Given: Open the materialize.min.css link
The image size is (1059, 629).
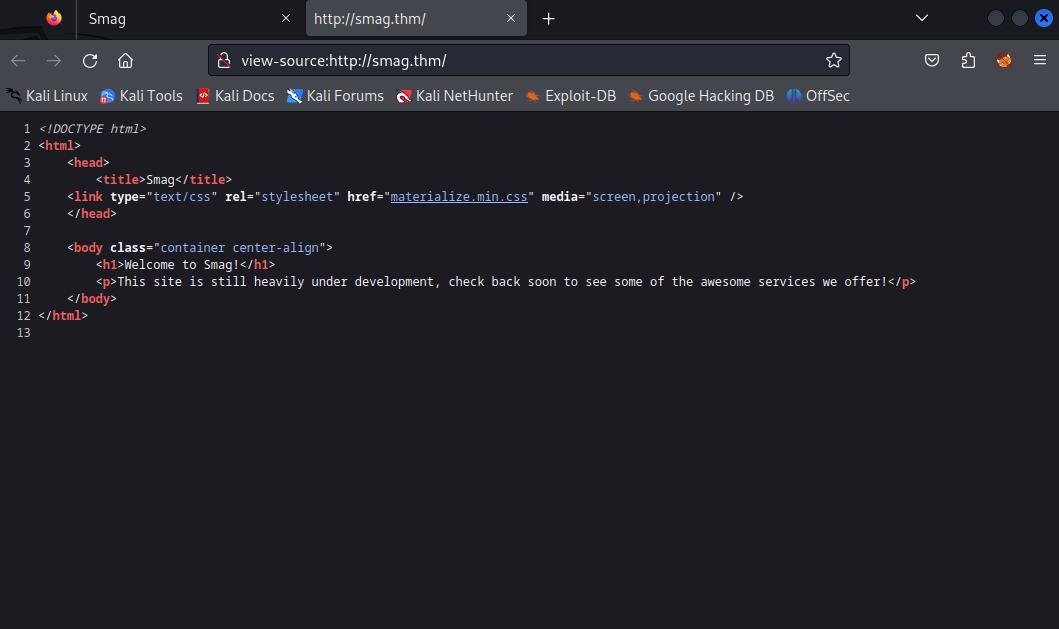Looking at the screenshot, I should tap(459, 197).
